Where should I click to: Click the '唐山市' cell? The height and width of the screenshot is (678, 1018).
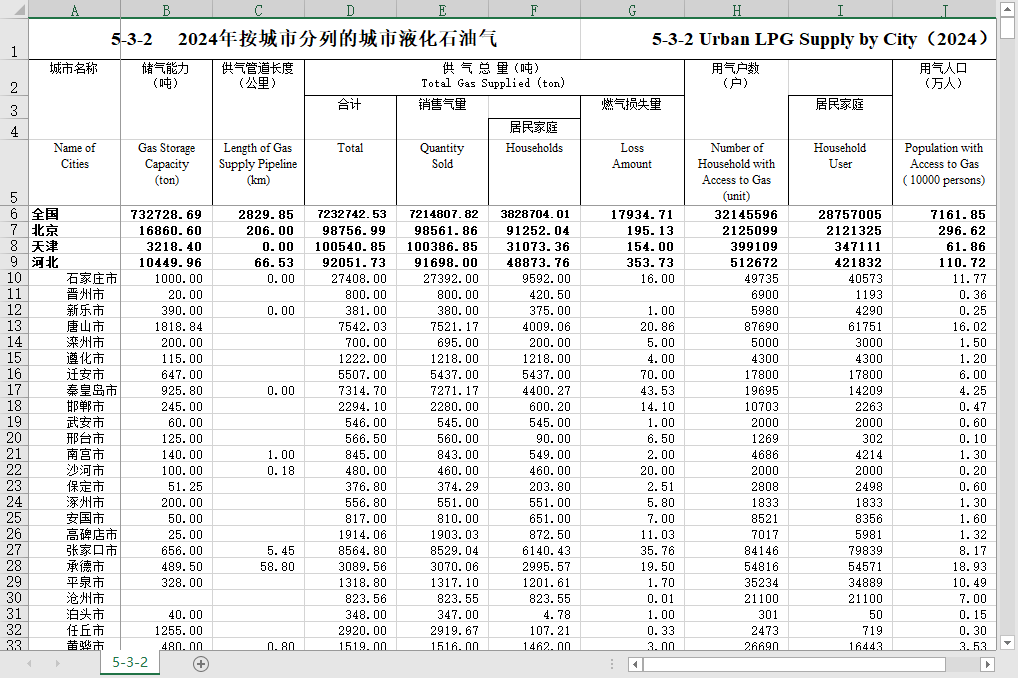coord(85,327)
